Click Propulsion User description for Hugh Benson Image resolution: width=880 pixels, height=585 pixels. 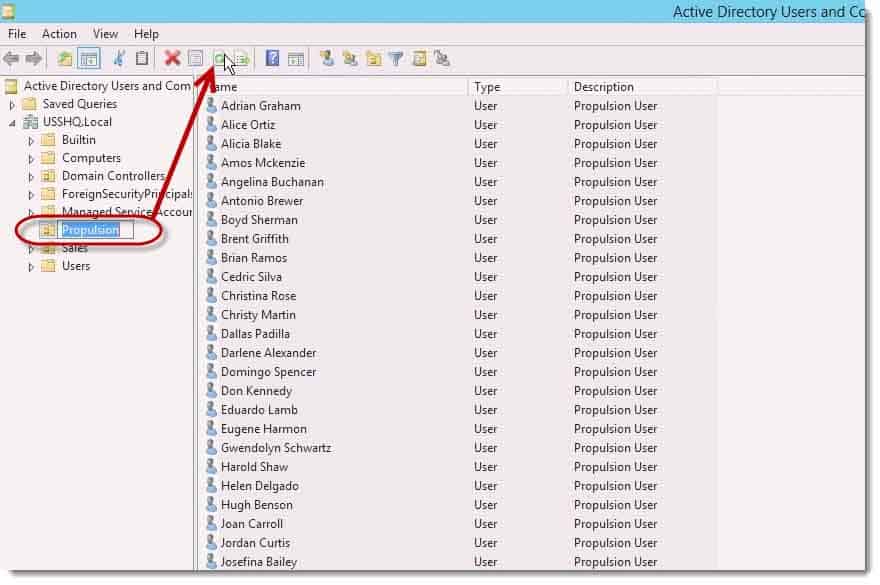pyautogui.click(x=615, y=505)
